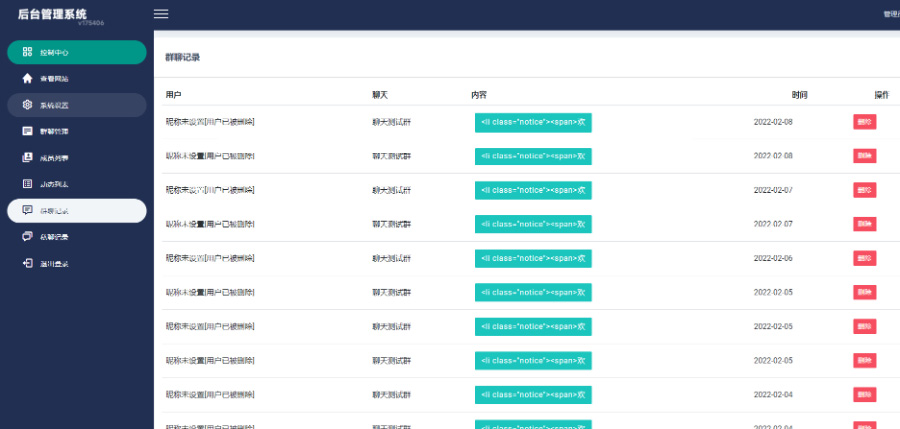Image resolution: width=900 pixels, height=429 pixels.
Task: Select the highlighted 群聊记录 menu item
Action: coord(76,211)
